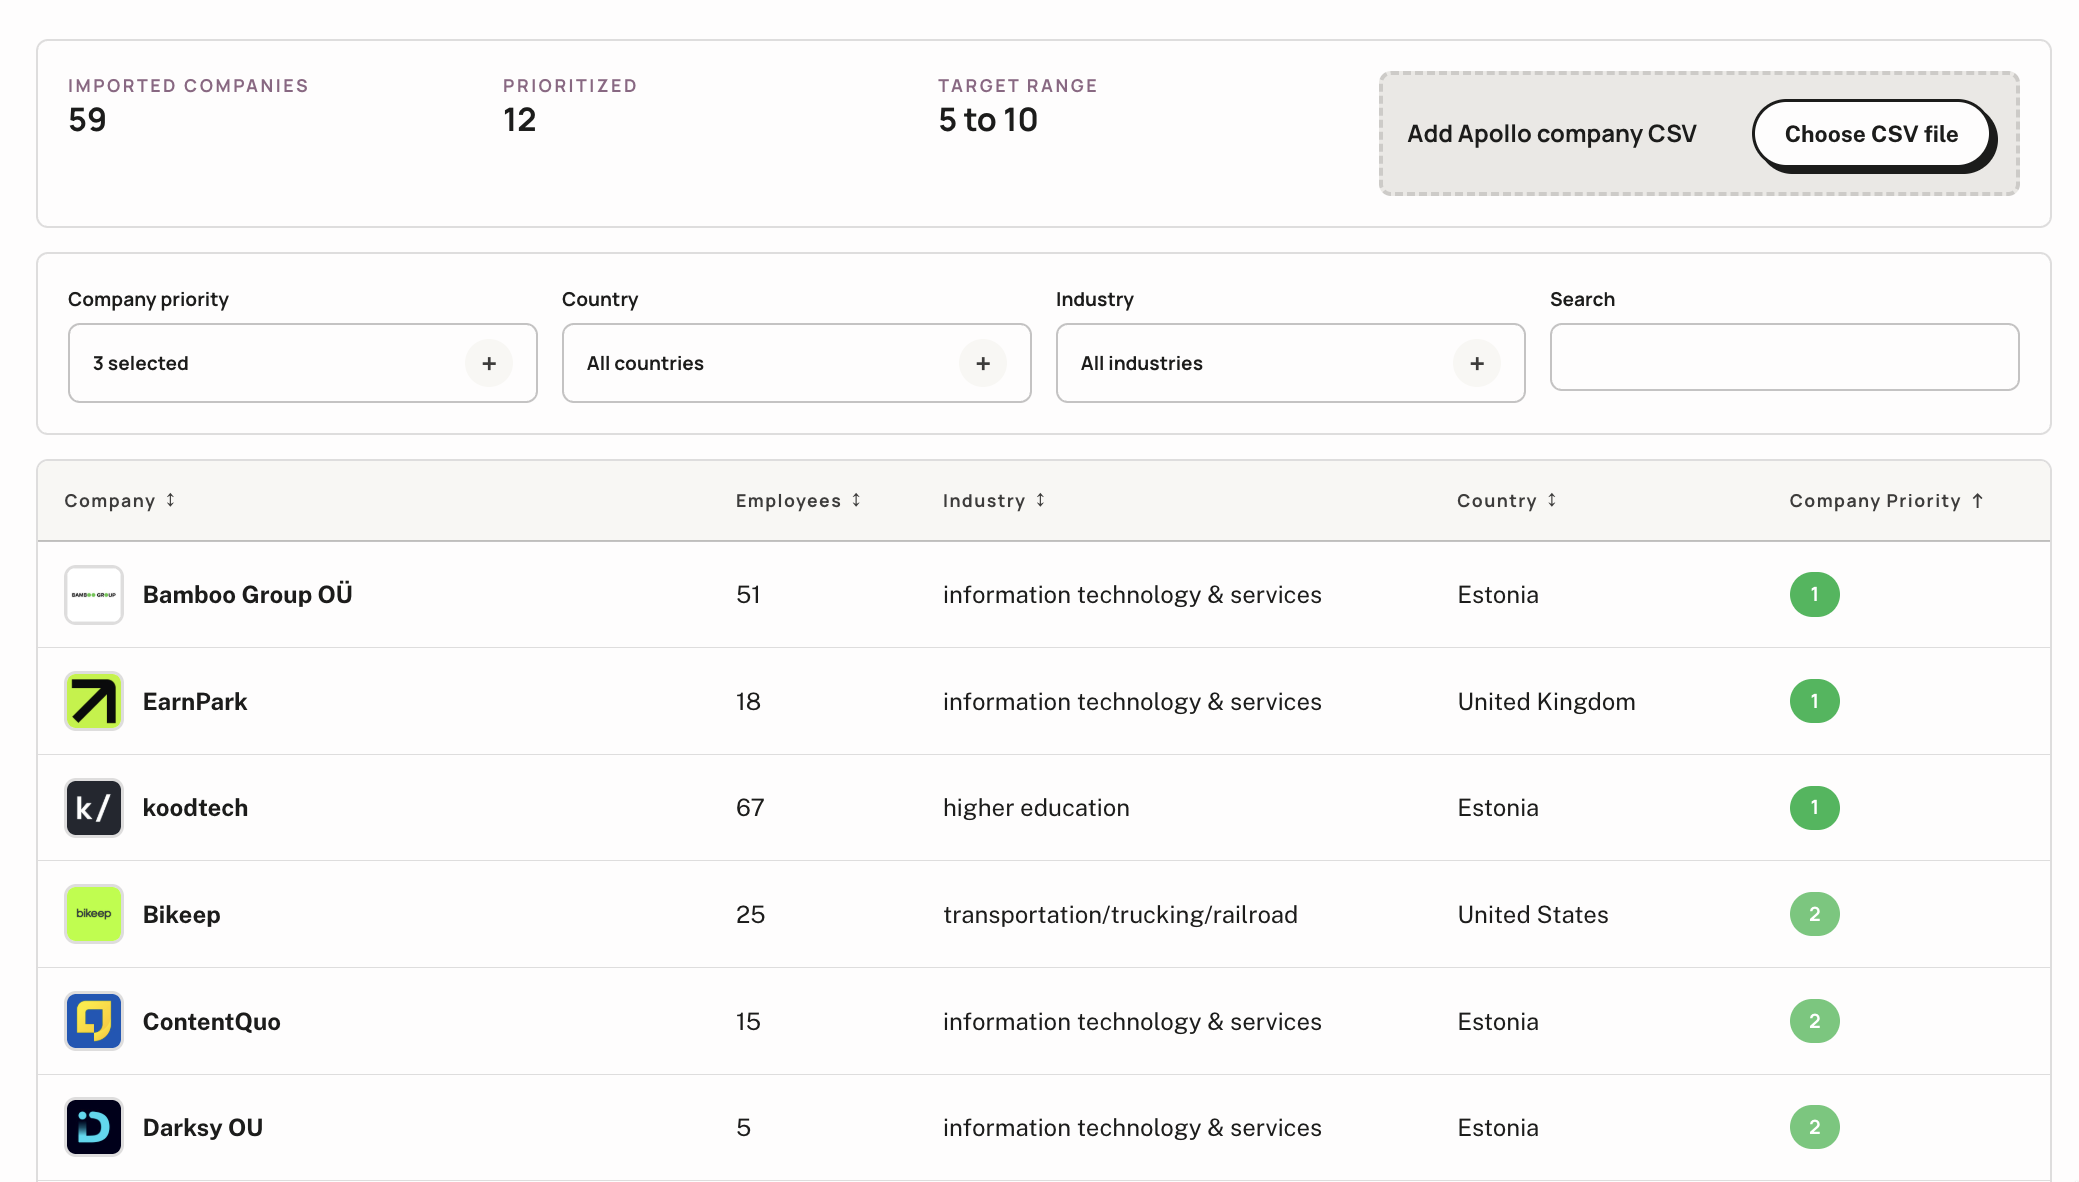This screenshot has height=1182, width=2079.
Task: Click industry cell in the EarnPark row
Action: click(1132, 701)
